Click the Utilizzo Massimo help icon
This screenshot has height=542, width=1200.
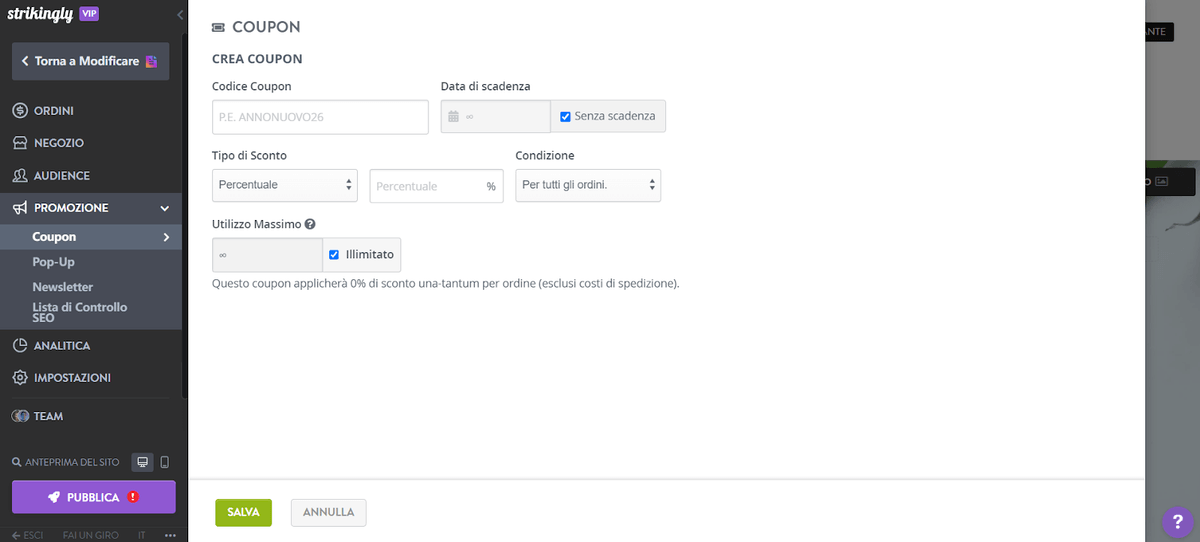[310, 223]
